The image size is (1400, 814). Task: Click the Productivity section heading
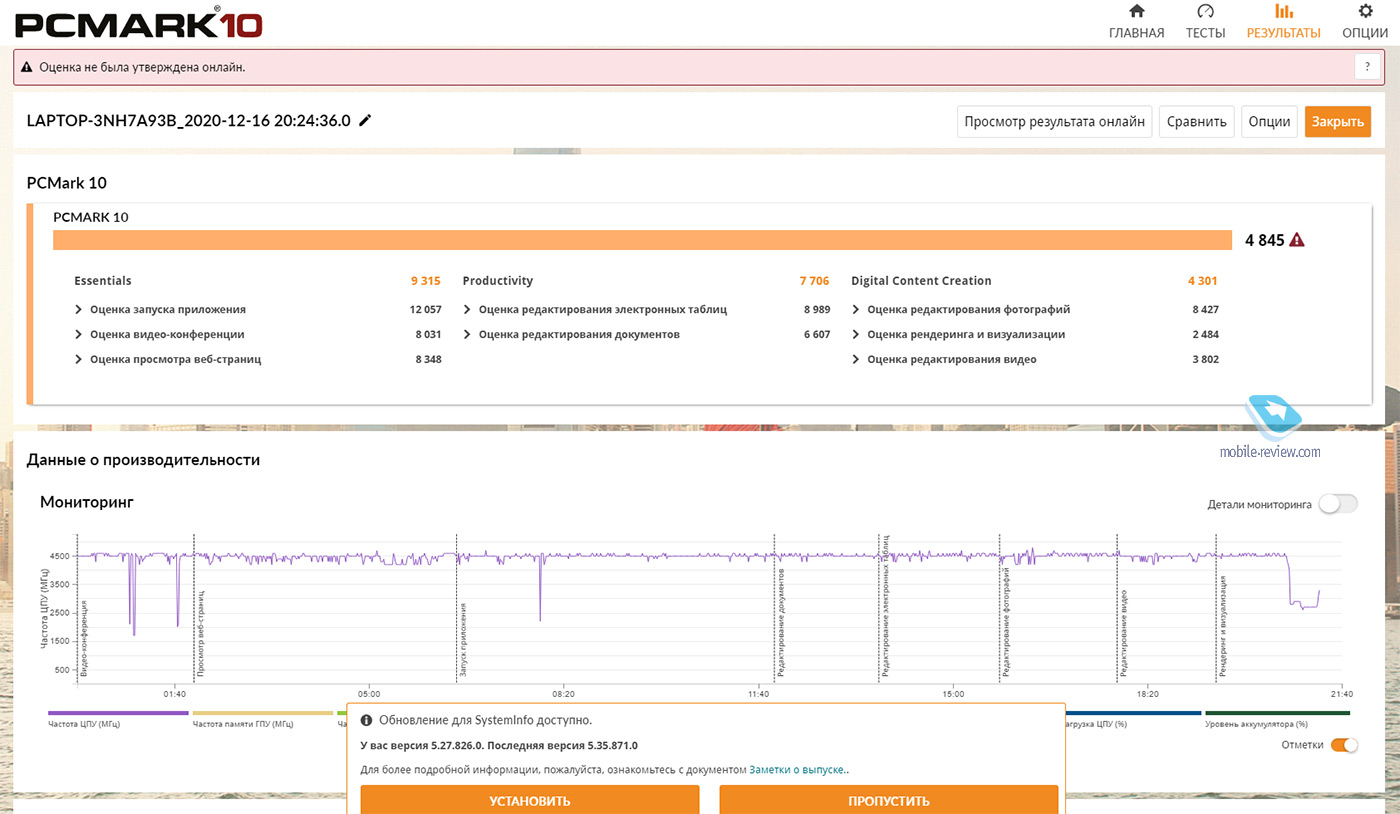pos(498,281)
